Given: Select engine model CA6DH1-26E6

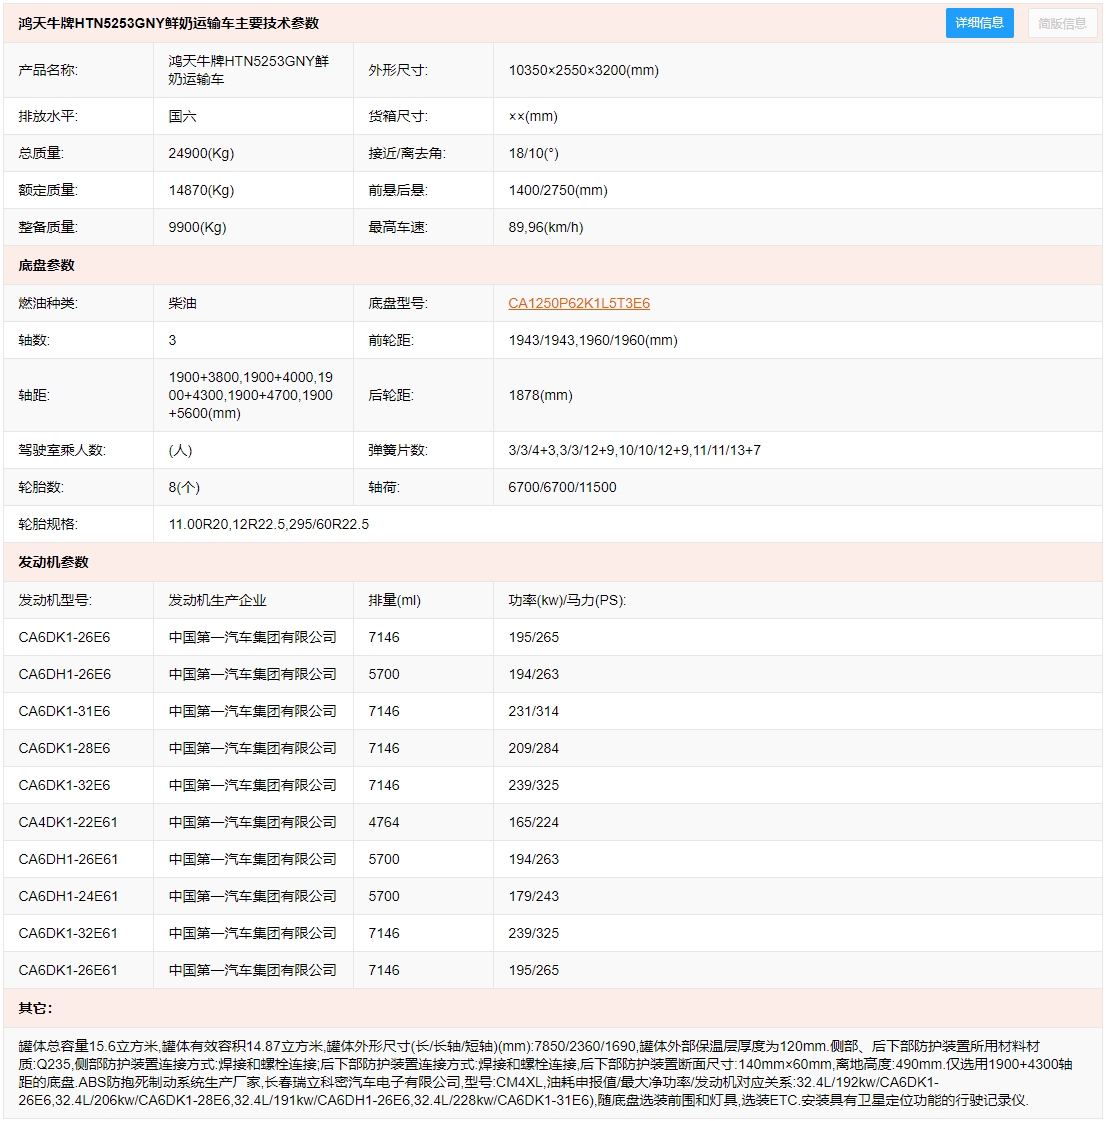Looking at the screenshot, I should (x=64, y=674).
